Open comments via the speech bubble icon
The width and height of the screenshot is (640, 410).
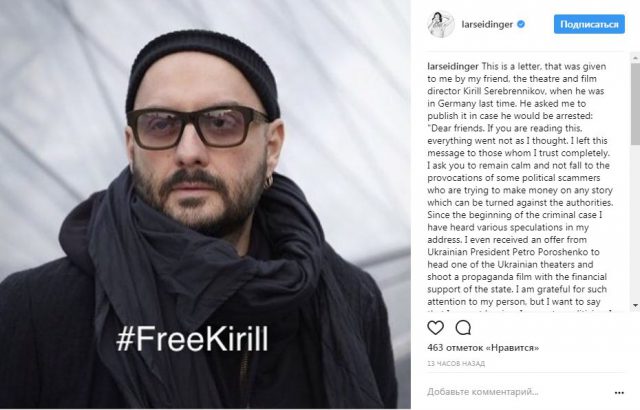(x=463, y=328)
